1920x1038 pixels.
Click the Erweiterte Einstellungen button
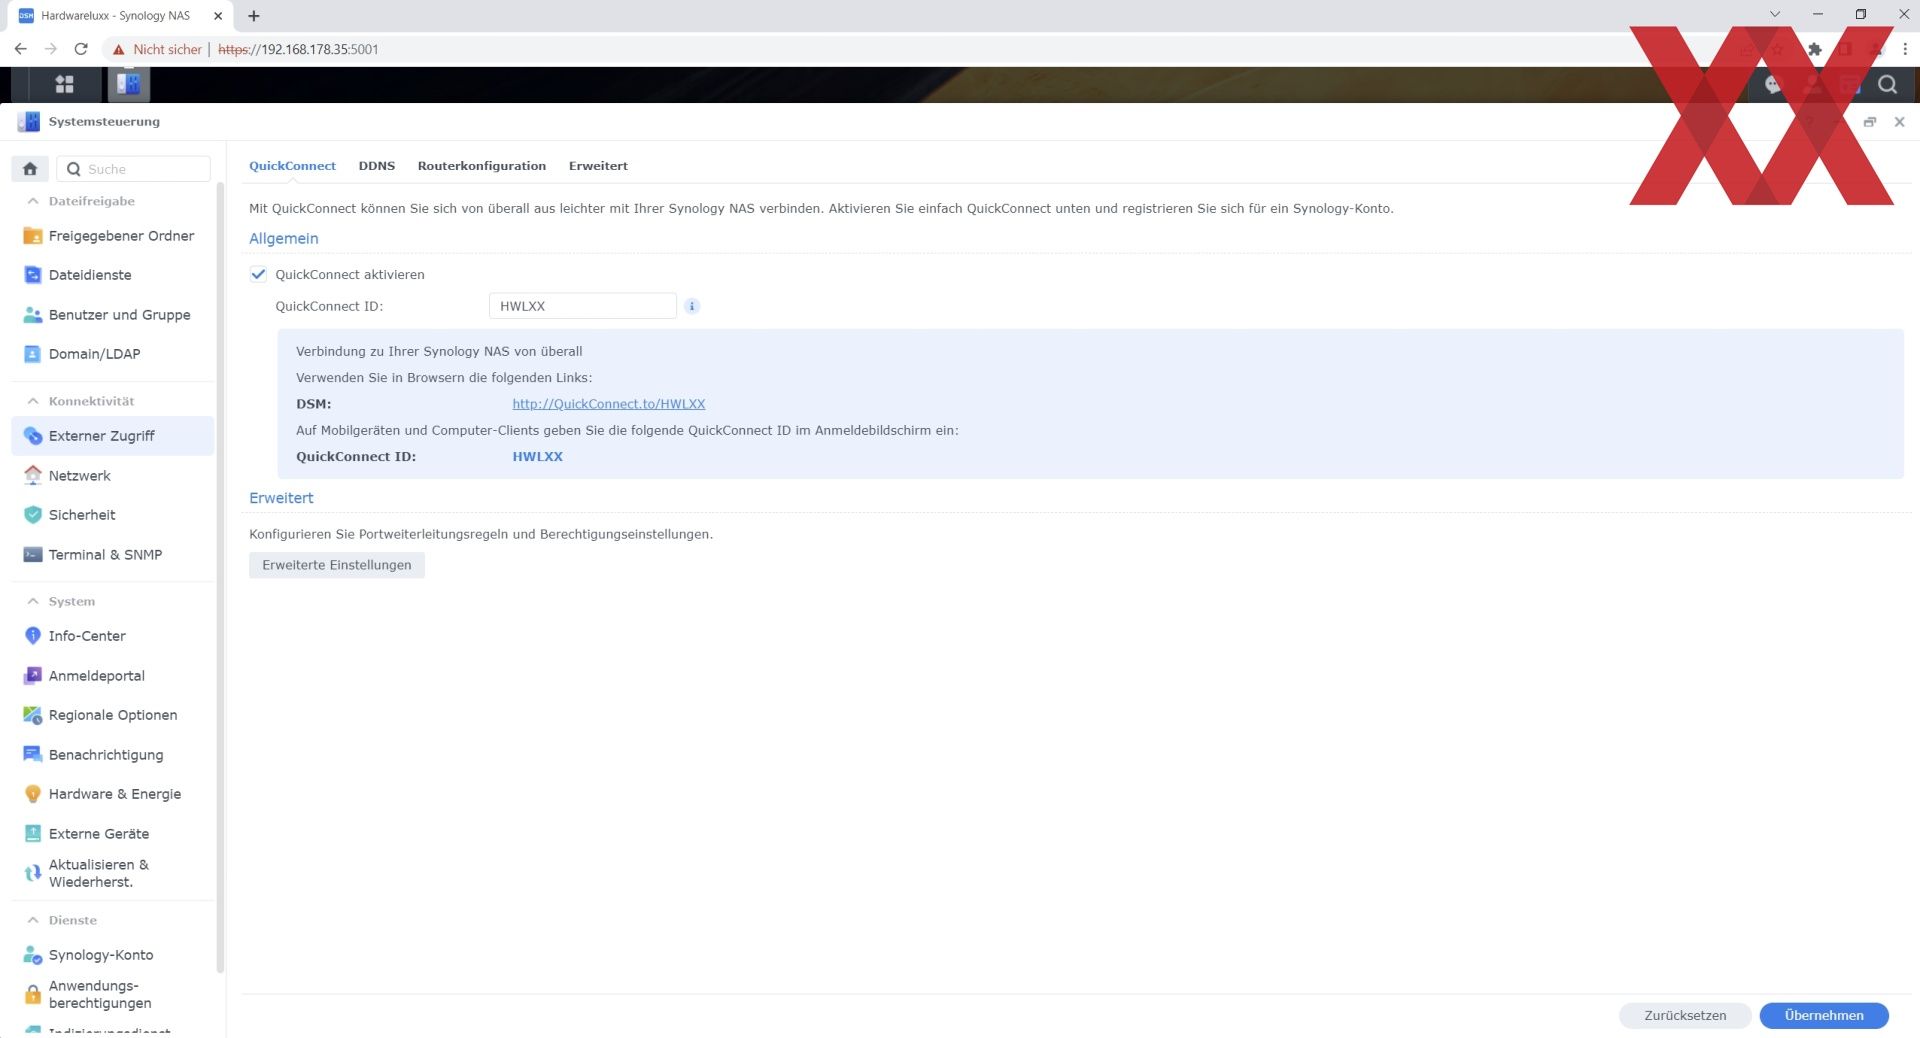[x=336, y=565]
